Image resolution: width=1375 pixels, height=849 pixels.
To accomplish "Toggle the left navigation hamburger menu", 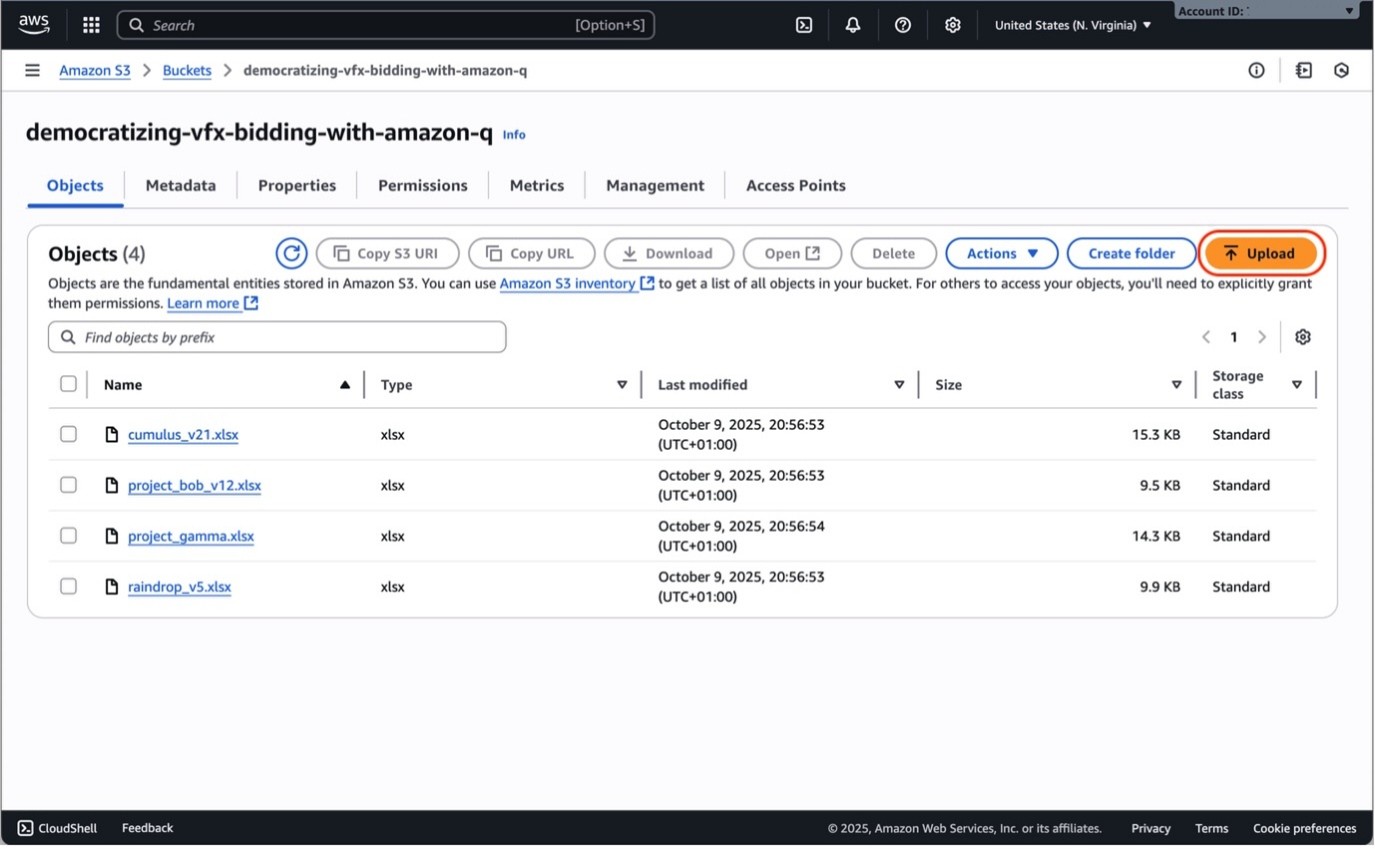I will coord(33,70).
